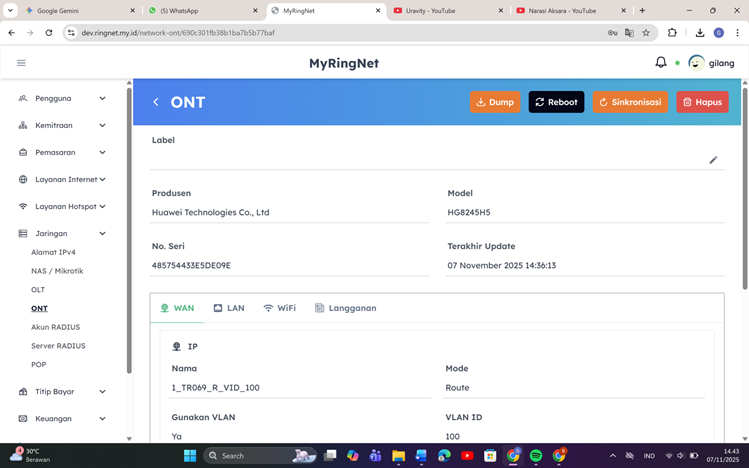
Task: Open Spotify from the taskbar
Action: pos(536,456)
